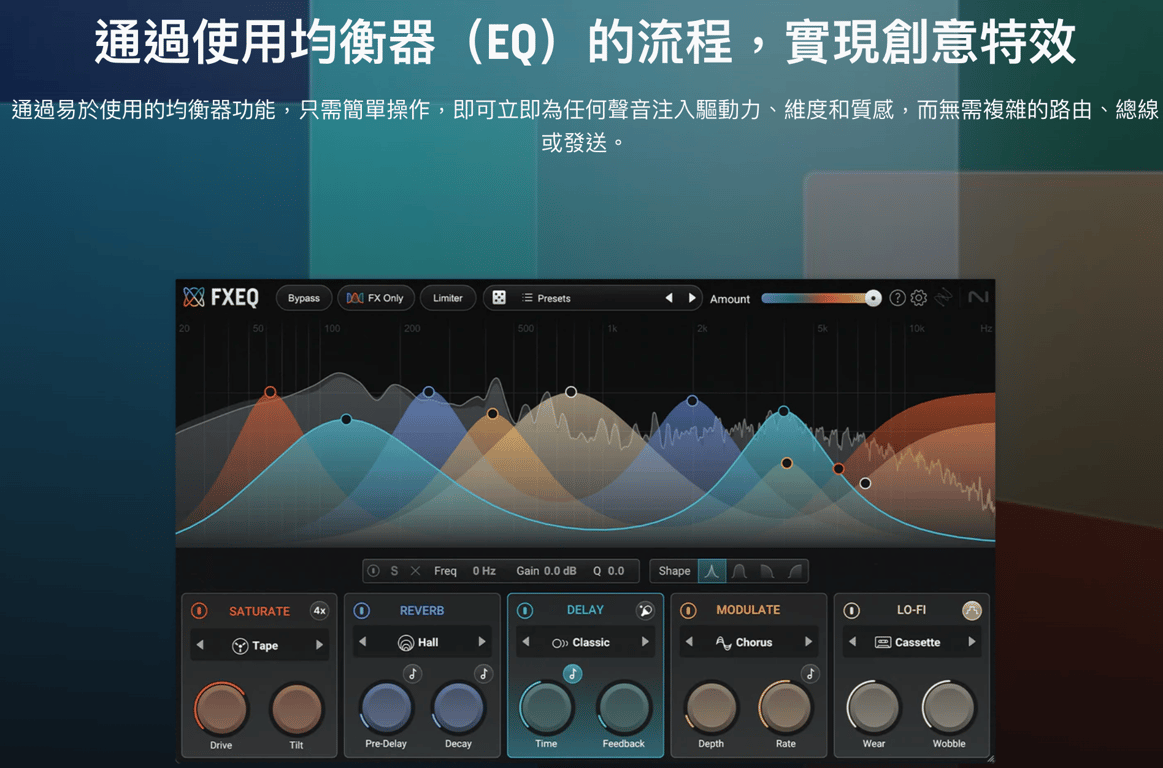Toggle the Modulate module power button
The width and height of the screenshot is (1163, 768).
point(688,610)
